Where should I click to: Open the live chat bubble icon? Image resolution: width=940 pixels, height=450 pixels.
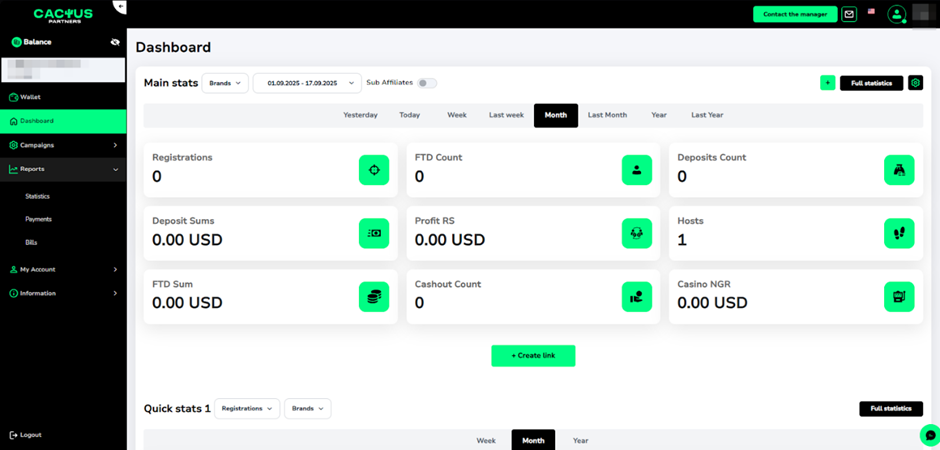pos(930,435)
